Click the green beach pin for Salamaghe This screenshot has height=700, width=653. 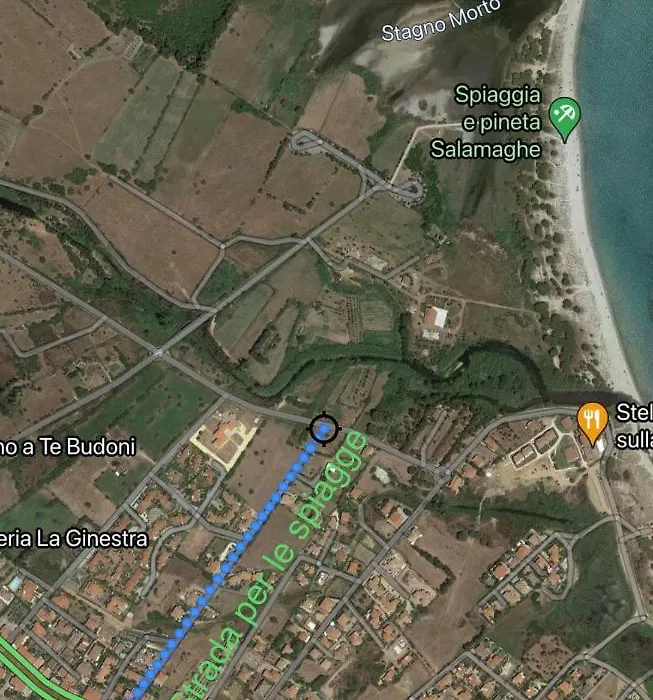[x=565, y=119]
